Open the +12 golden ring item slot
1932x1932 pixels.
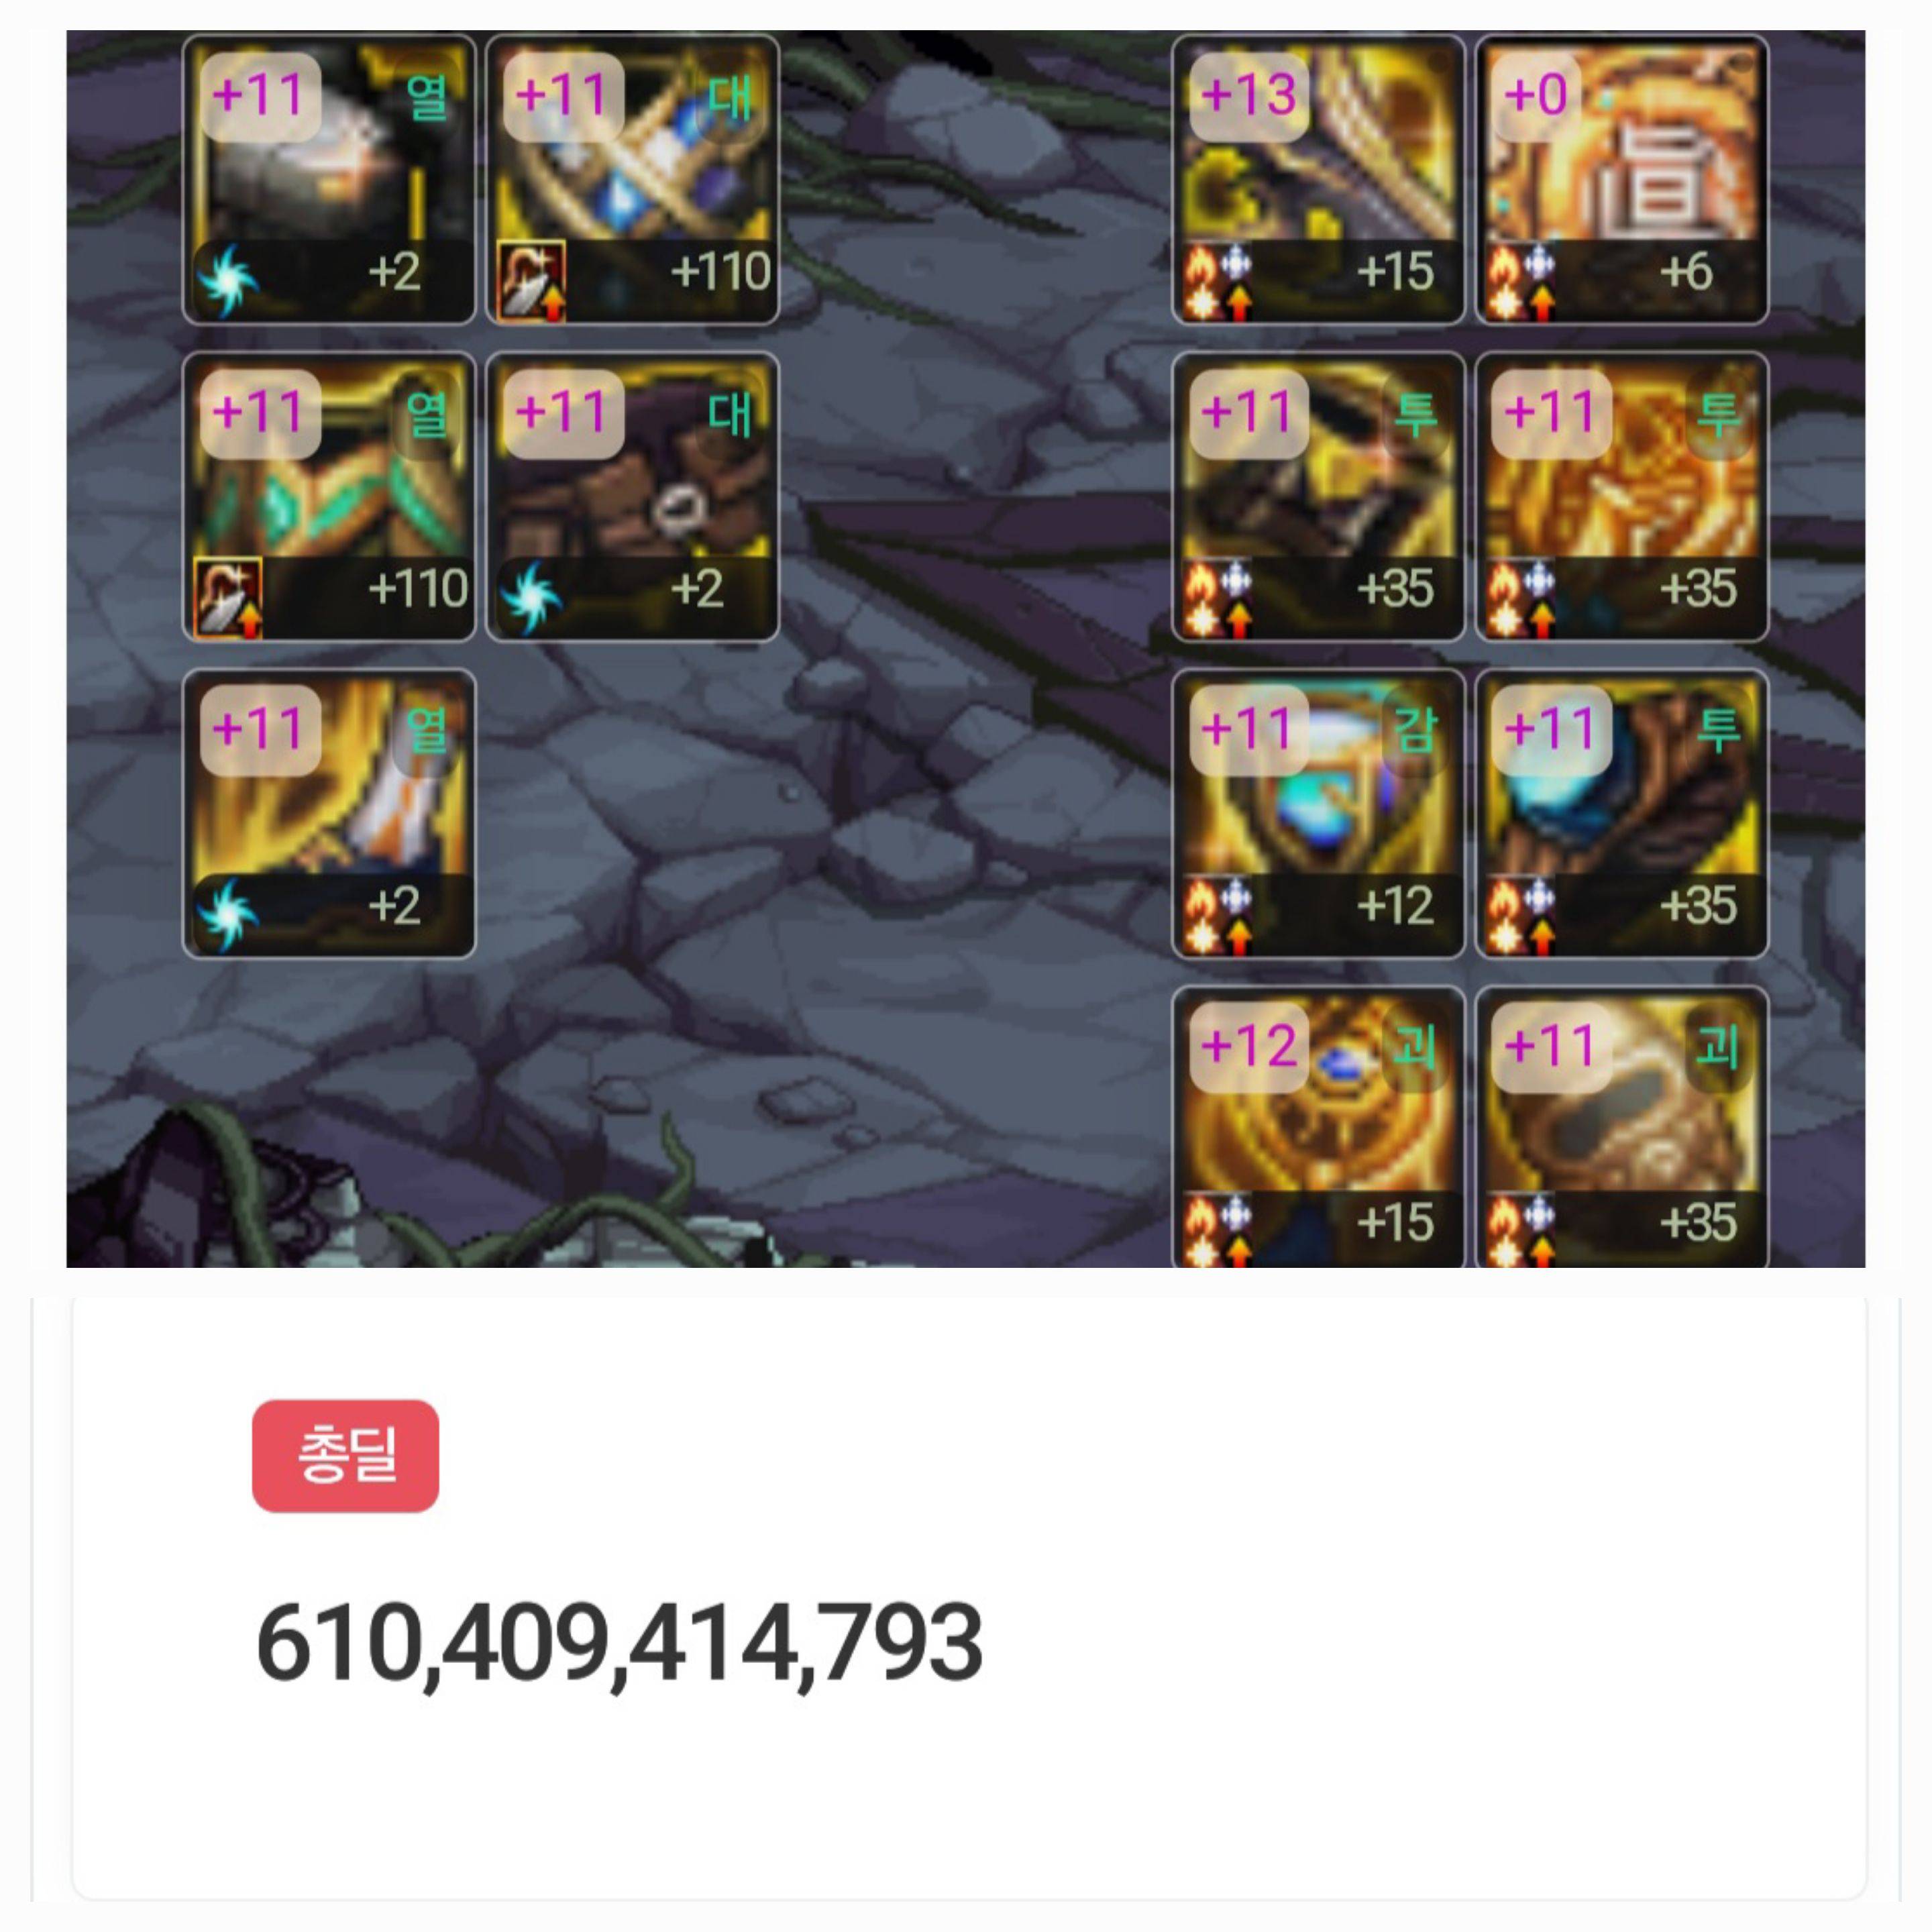click(1318, 1127)
